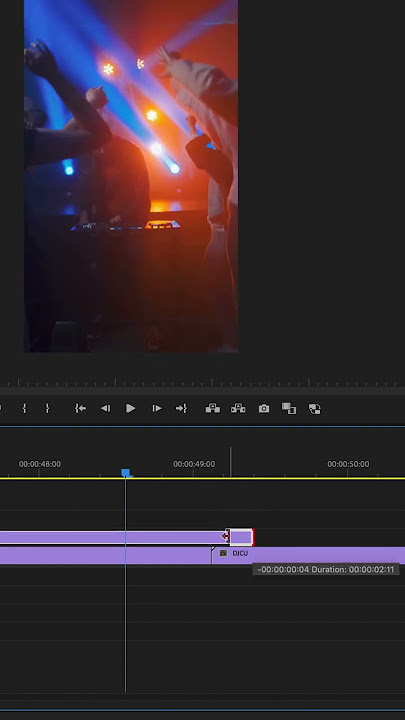Click the concert video preview in the monitor
405x720 pixels.
(x=131, y=176)
